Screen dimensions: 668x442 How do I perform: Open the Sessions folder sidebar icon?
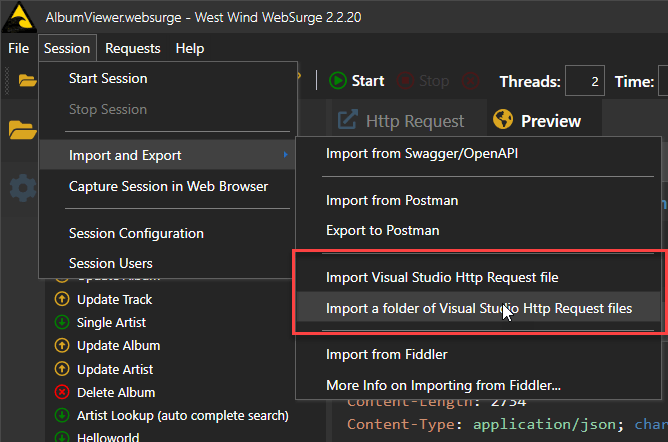pyautogui.click(x=22, y=130)
